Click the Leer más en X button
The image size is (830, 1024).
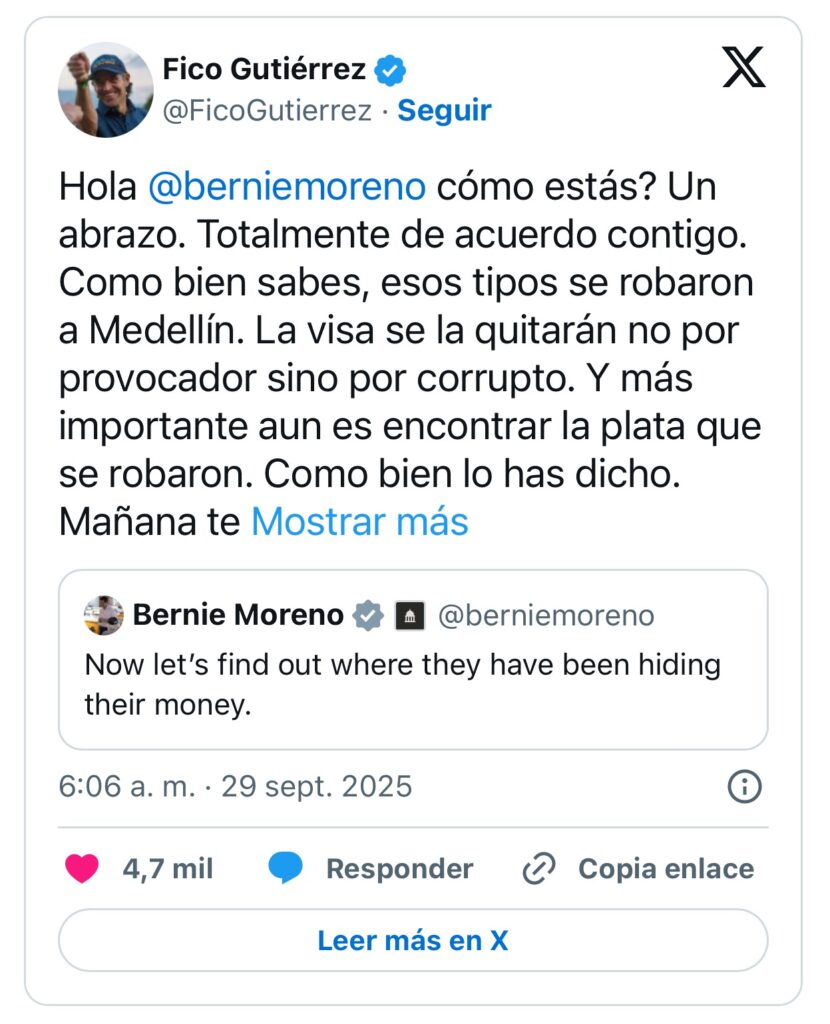tap(413, 940)
